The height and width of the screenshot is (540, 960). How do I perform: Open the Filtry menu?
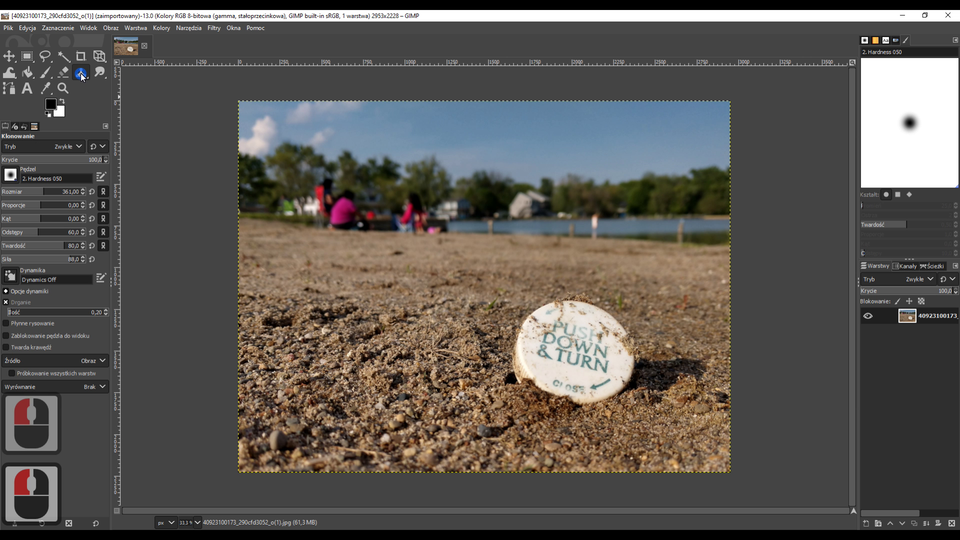(214, 28)
